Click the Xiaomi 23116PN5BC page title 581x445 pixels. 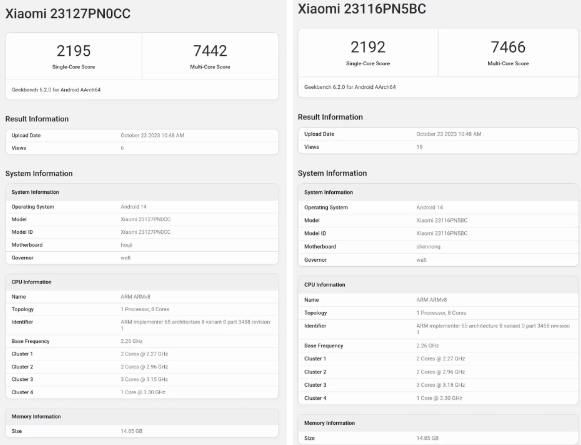[x=362, y=9]
